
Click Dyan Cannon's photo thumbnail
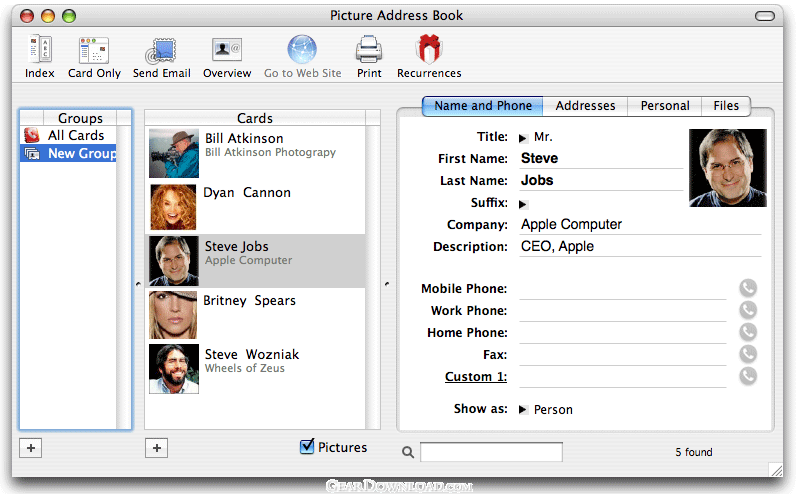pos(173,207)
